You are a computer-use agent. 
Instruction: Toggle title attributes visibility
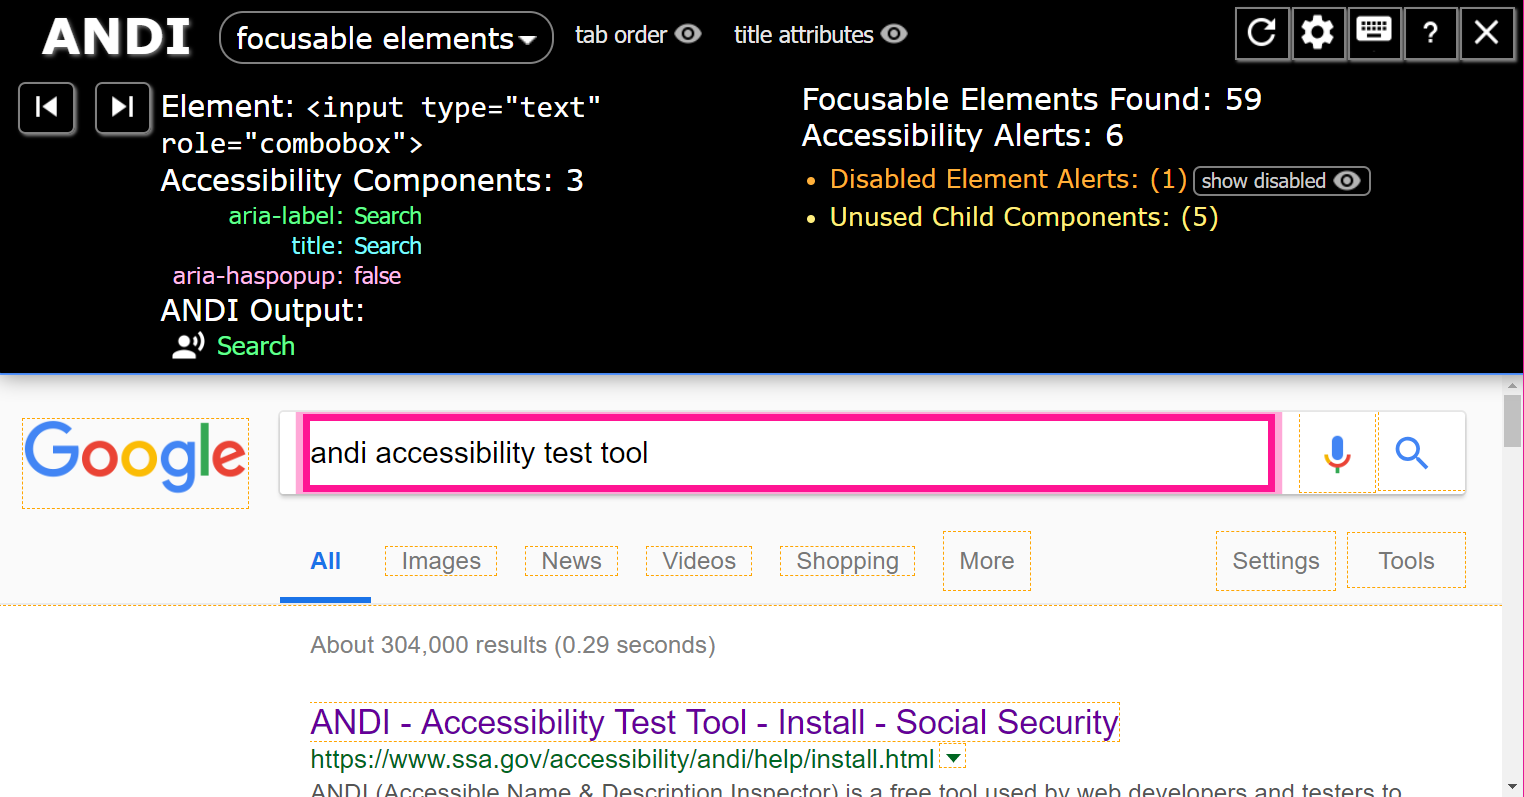[x=820, y=35]
